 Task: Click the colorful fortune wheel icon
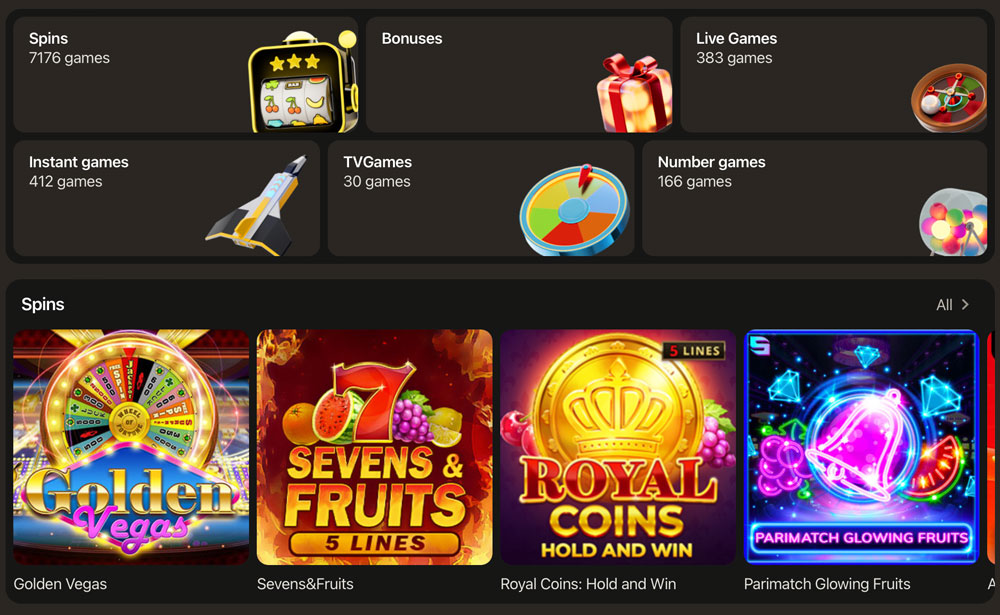pyautogui.click(x=575, y=211)
